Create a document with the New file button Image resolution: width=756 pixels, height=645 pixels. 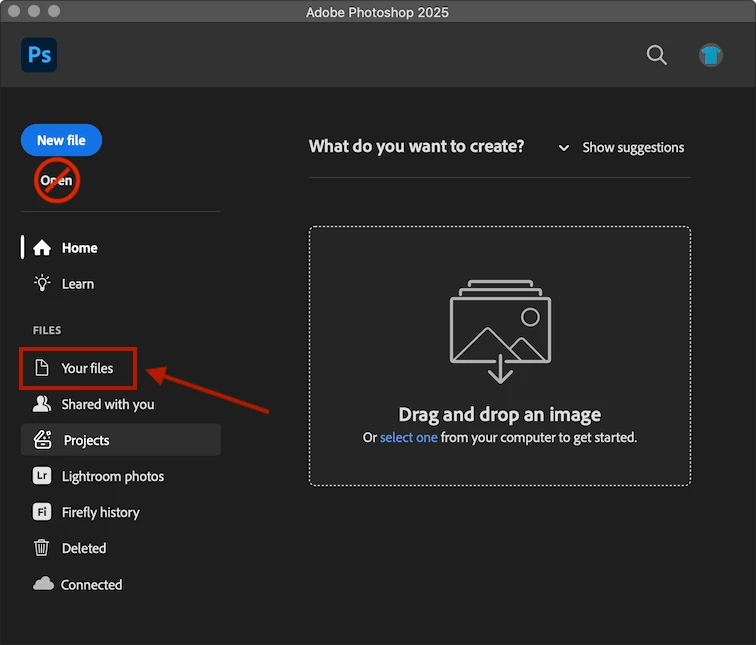[x=61, y=140]
